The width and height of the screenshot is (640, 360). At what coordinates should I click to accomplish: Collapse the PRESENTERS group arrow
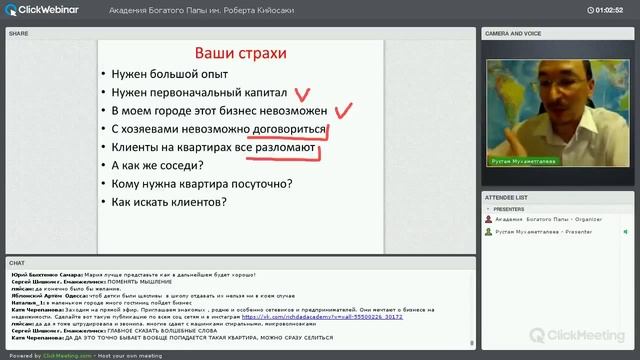point(488,209)
